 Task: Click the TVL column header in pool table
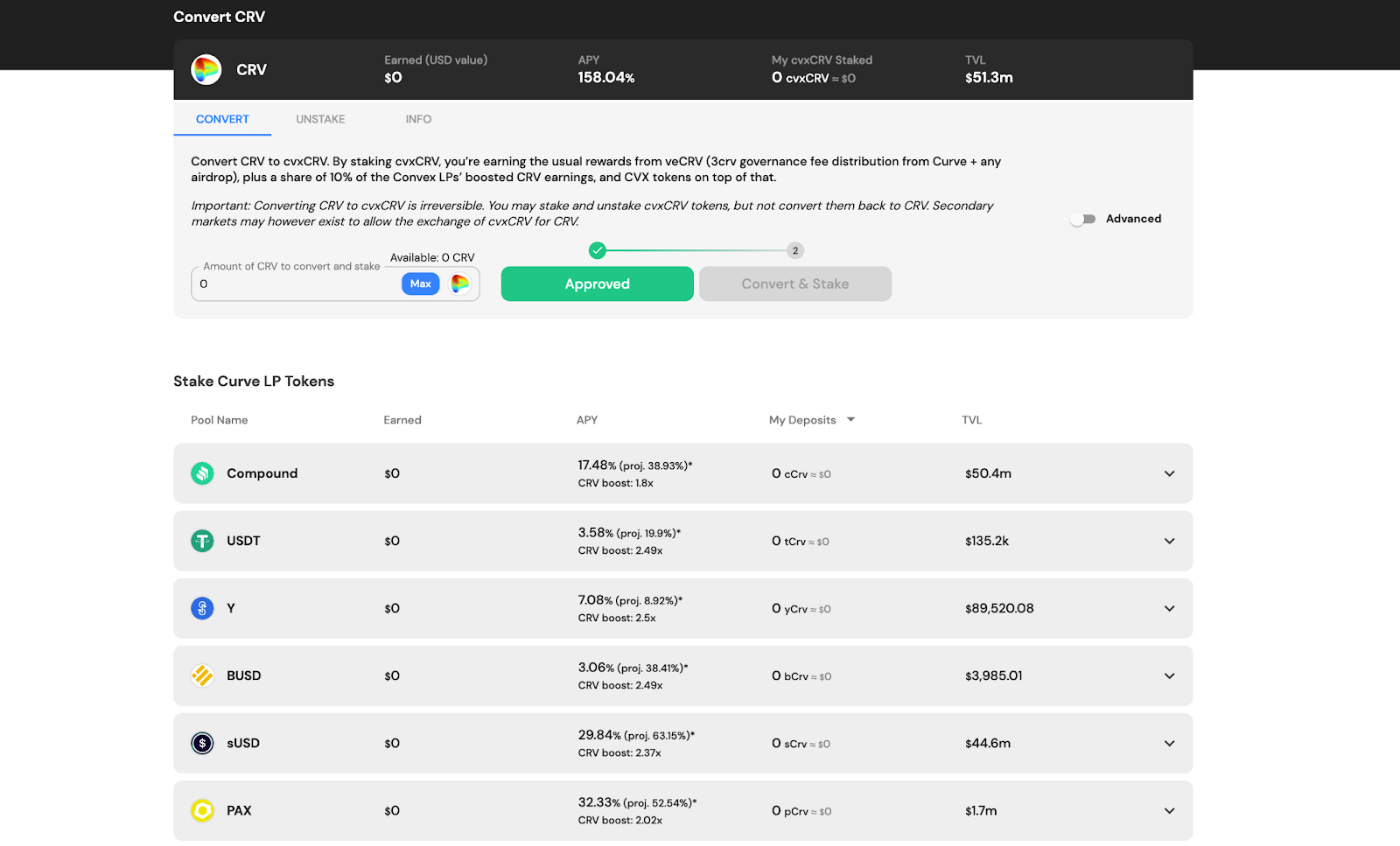click(x=972, y=420)
